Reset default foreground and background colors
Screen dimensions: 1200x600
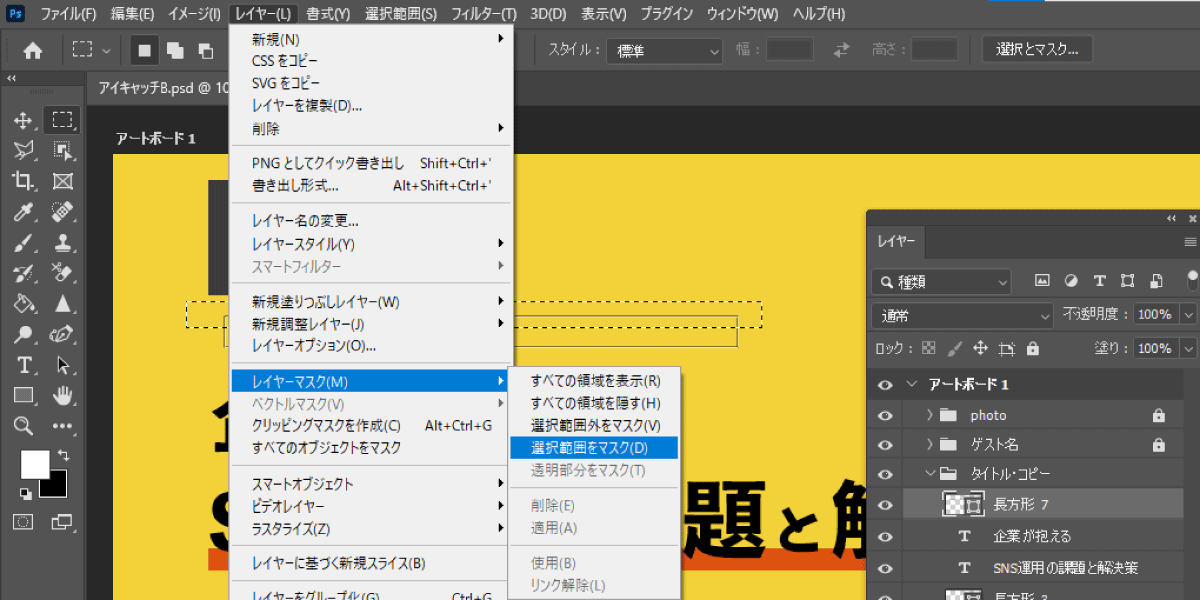point(25,494)
